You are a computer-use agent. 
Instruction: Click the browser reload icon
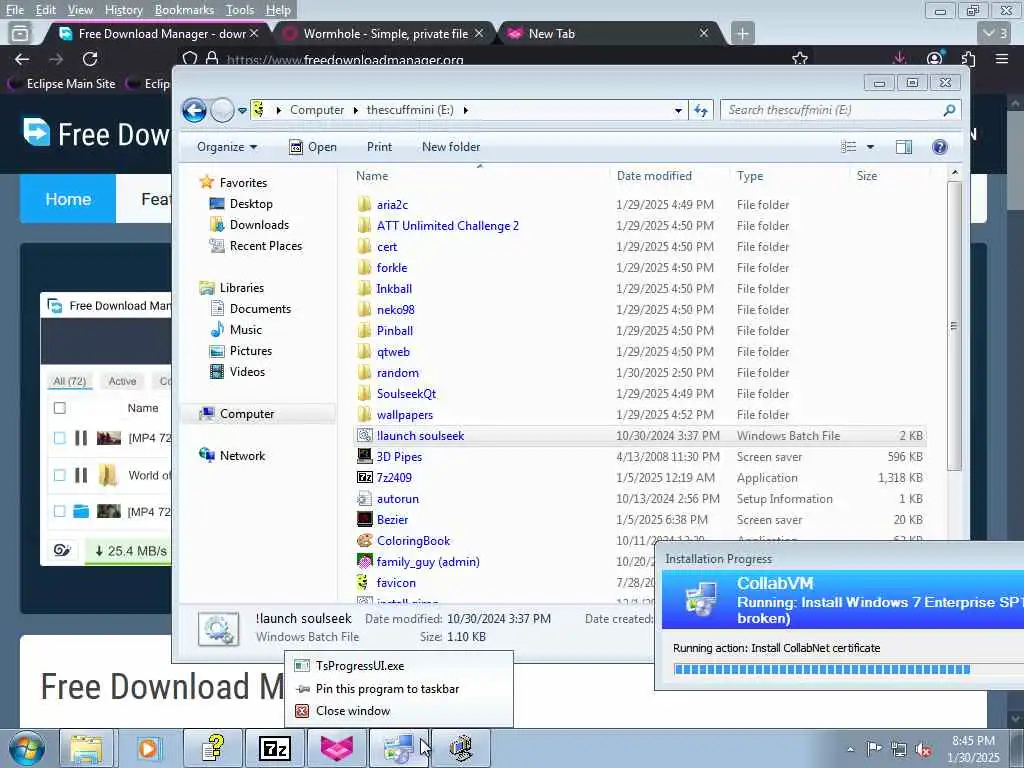pos(90,59)
